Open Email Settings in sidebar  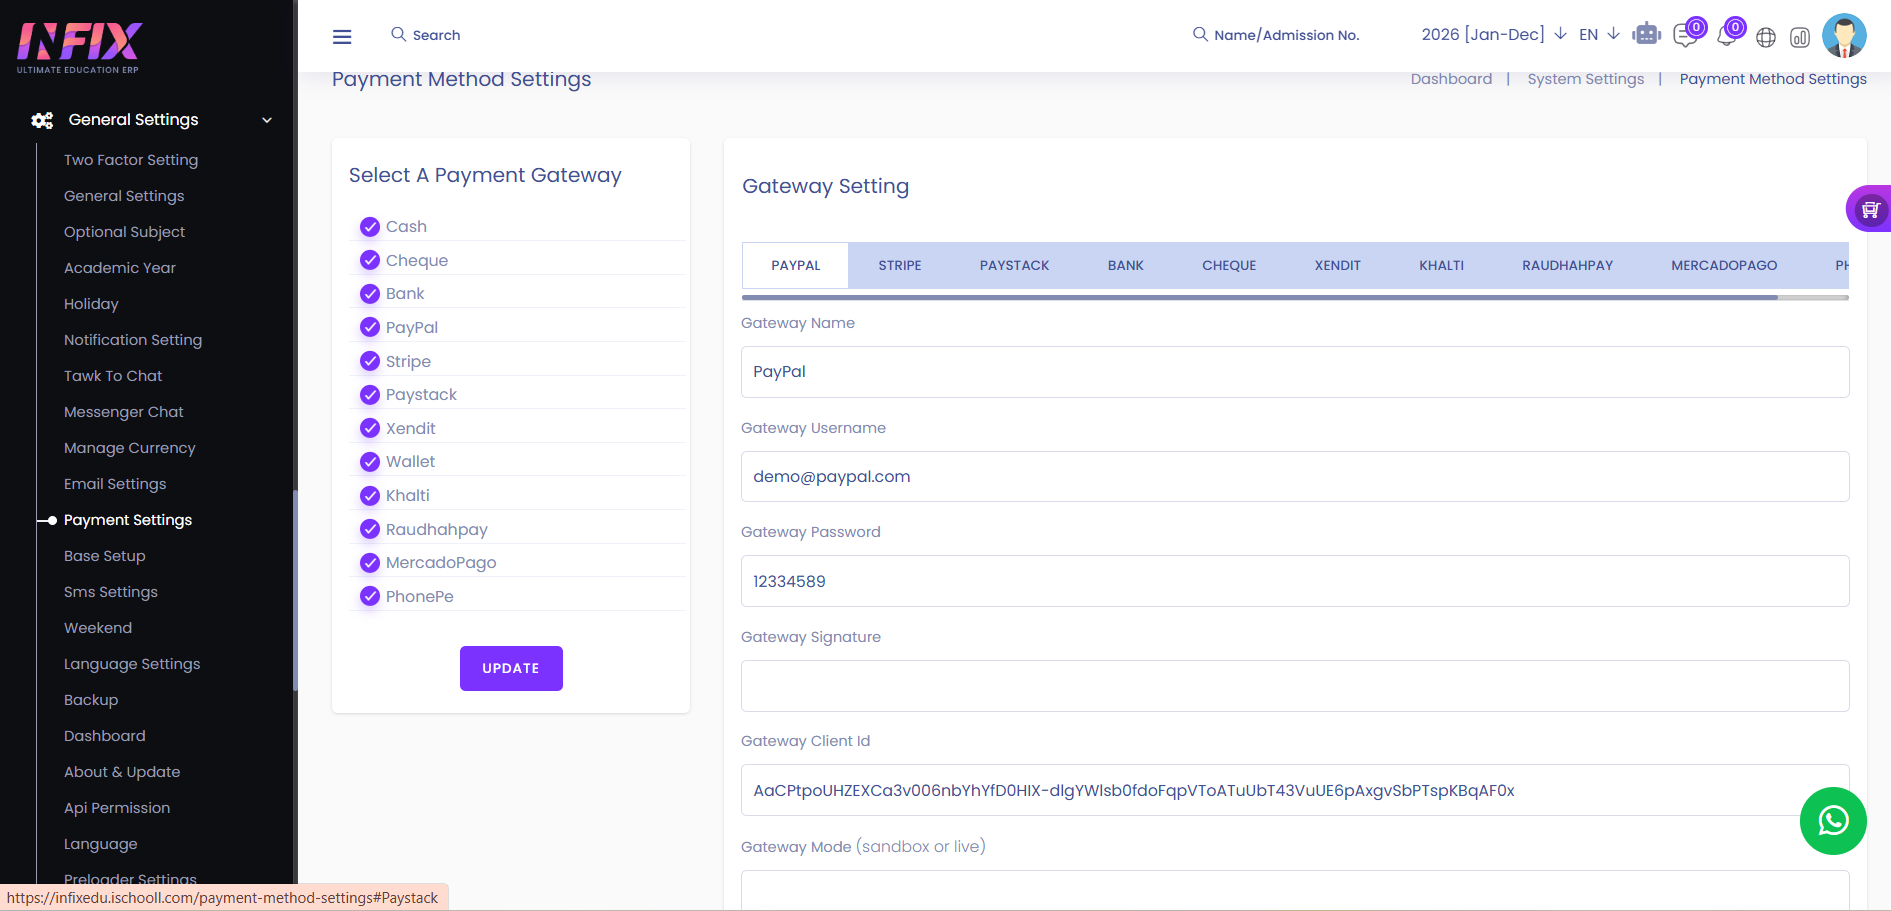point(115,484)
